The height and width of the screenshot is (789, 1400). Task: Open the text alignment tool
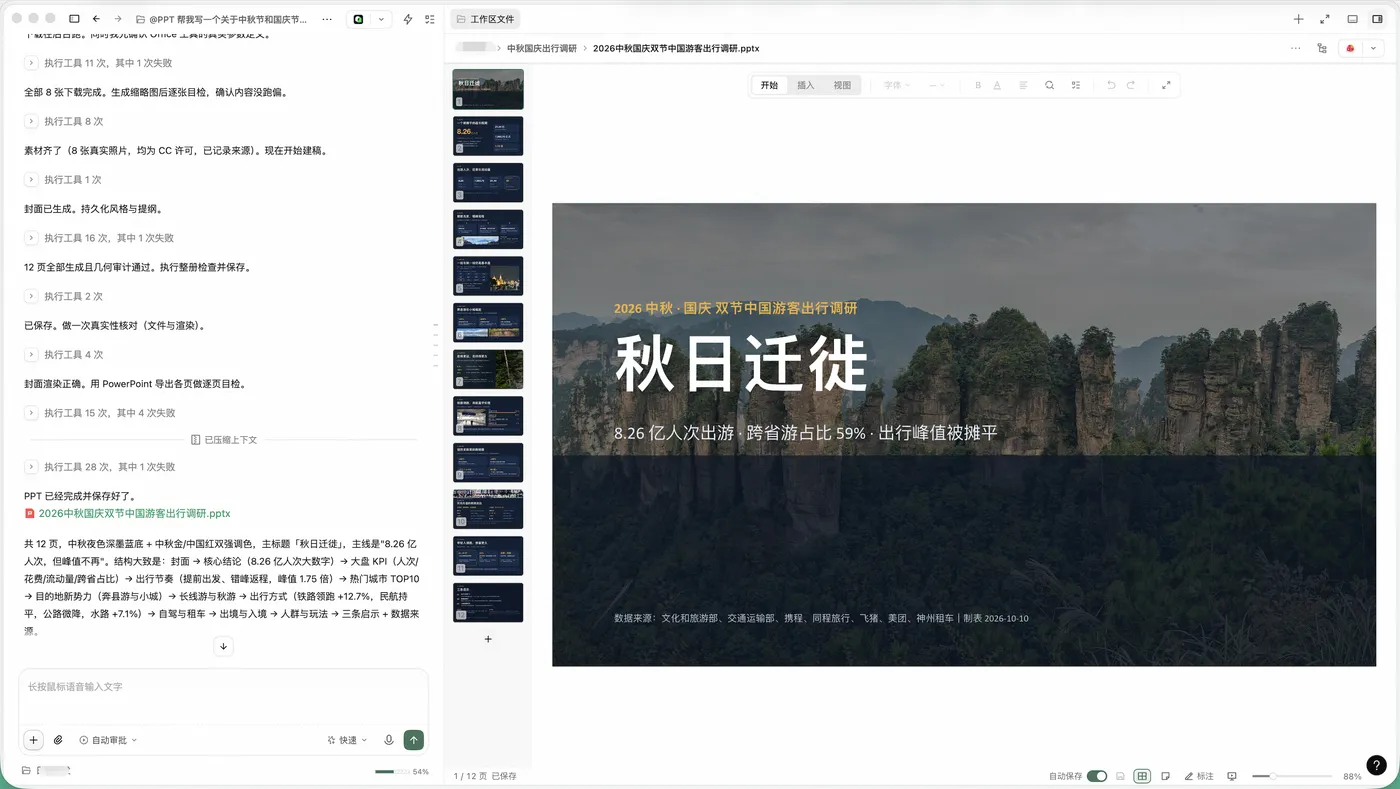(1023, 85)
